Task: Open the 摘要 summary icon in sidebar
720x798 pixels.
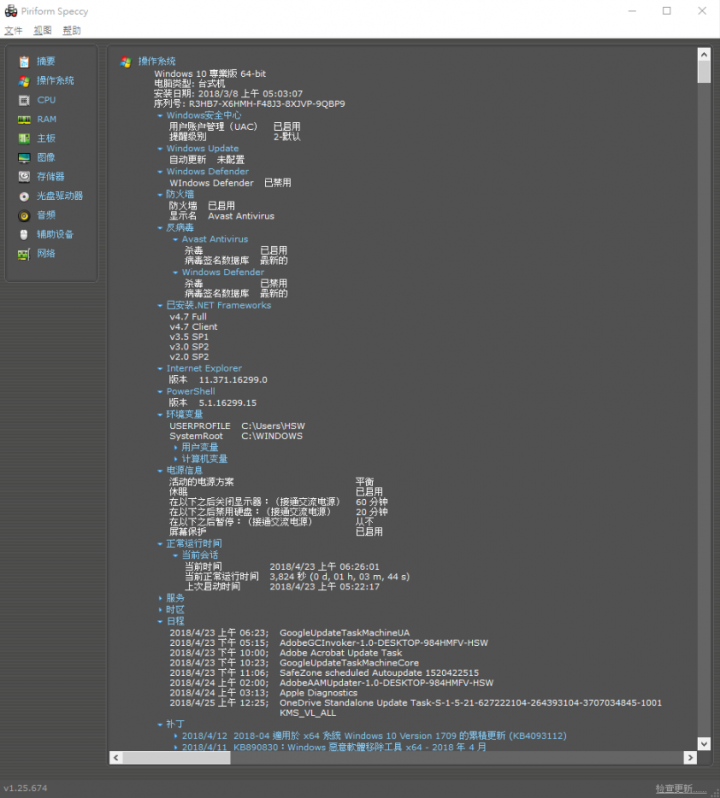Action: tap(24, 62)
